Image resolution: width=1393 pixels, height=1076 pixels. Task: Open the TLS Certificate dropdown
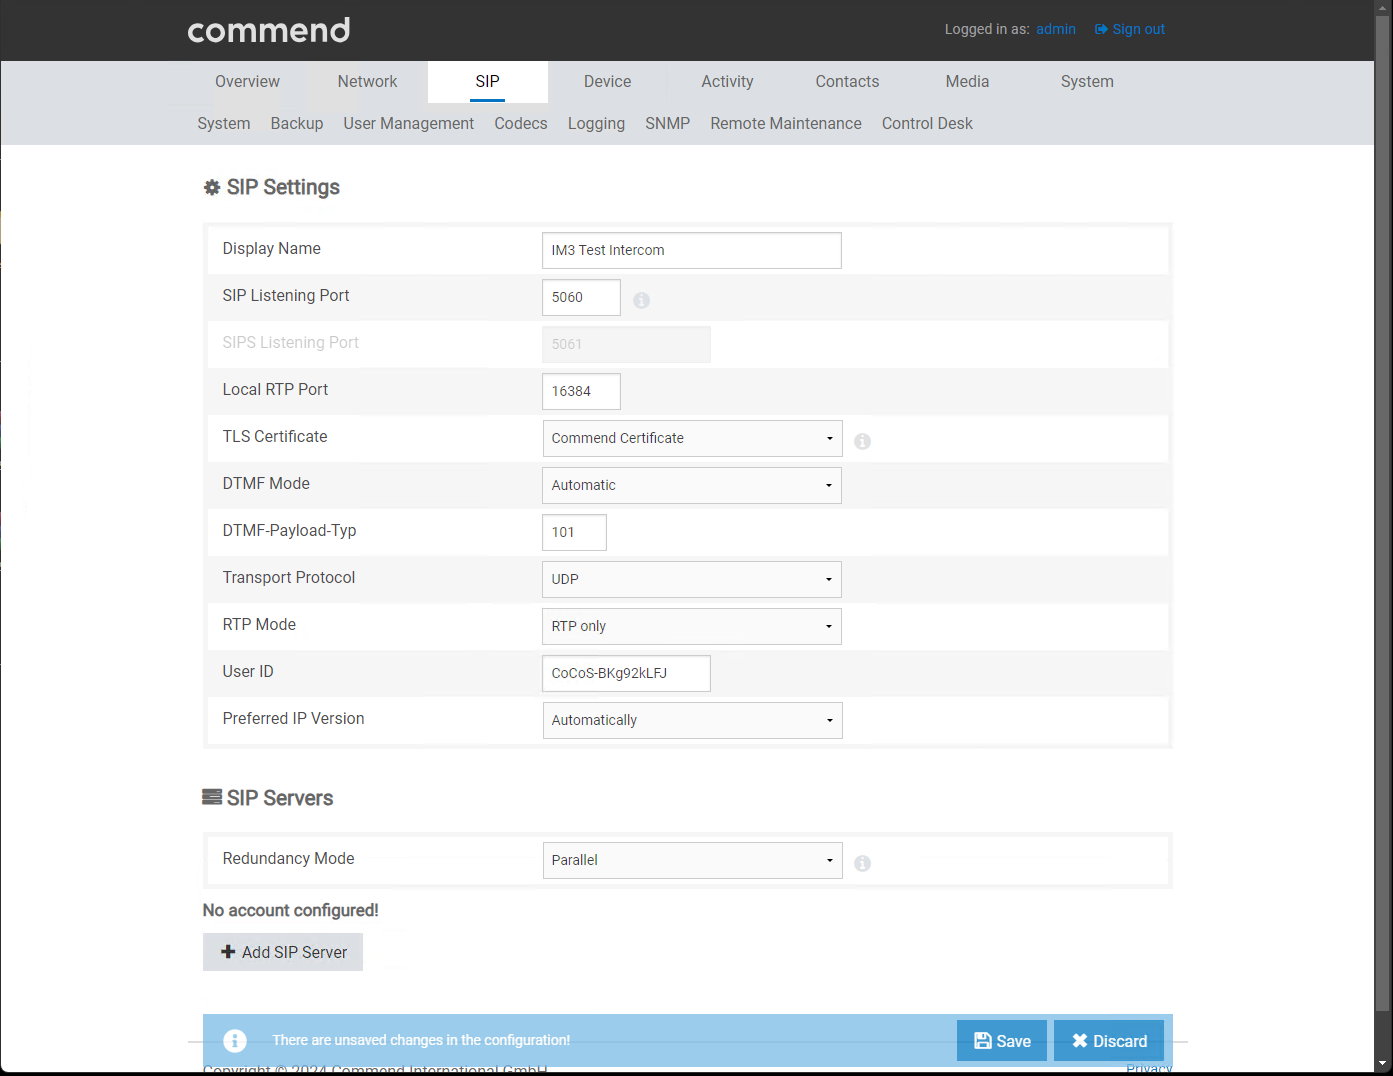pos(692,438)
